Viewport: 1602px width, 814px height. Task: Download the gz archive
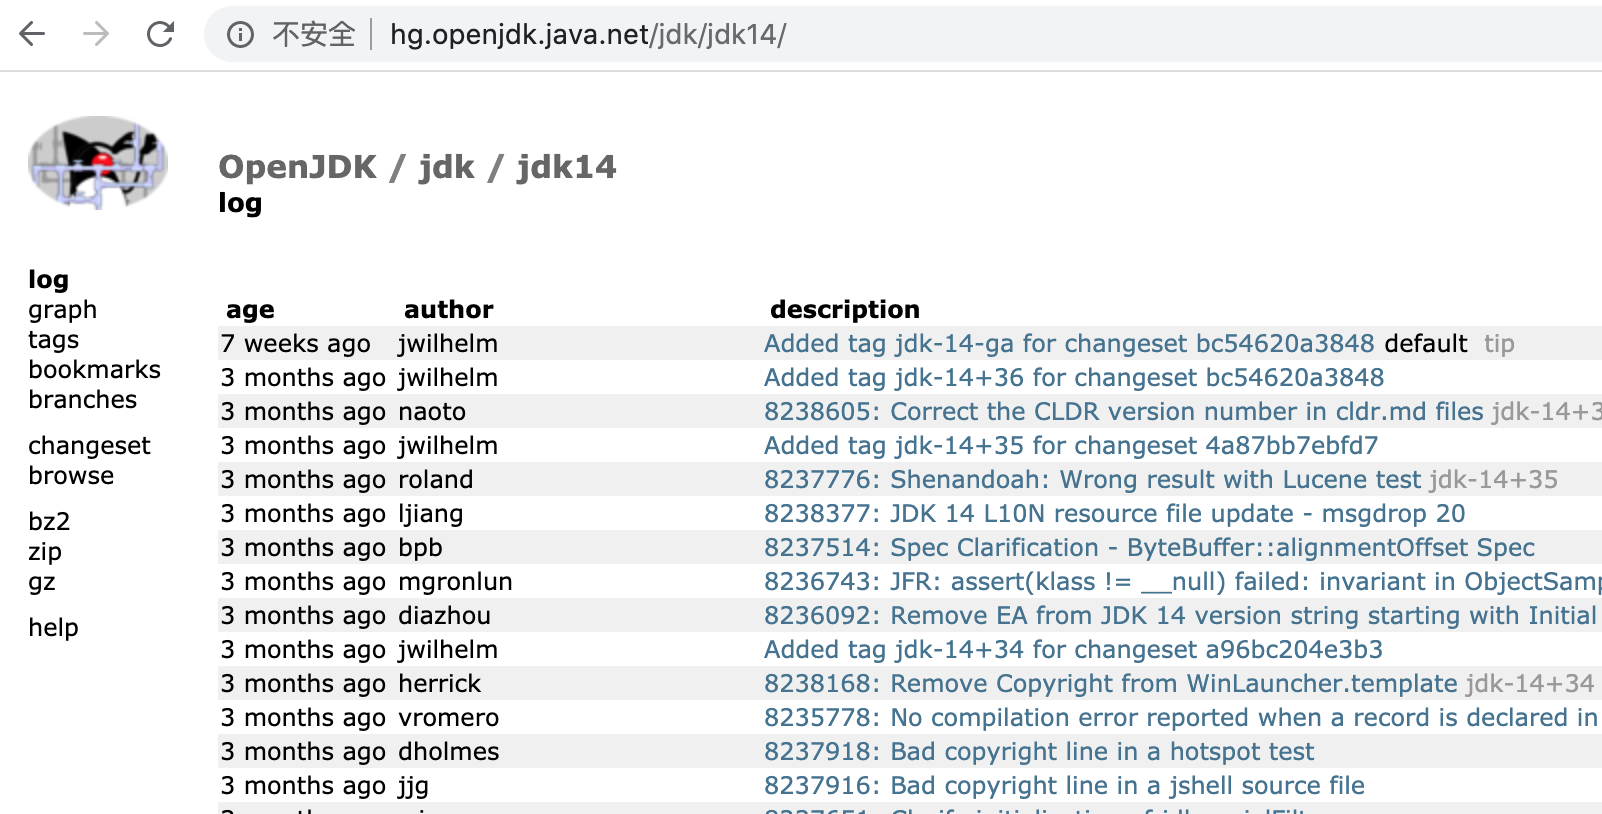(x=42, y=582)
